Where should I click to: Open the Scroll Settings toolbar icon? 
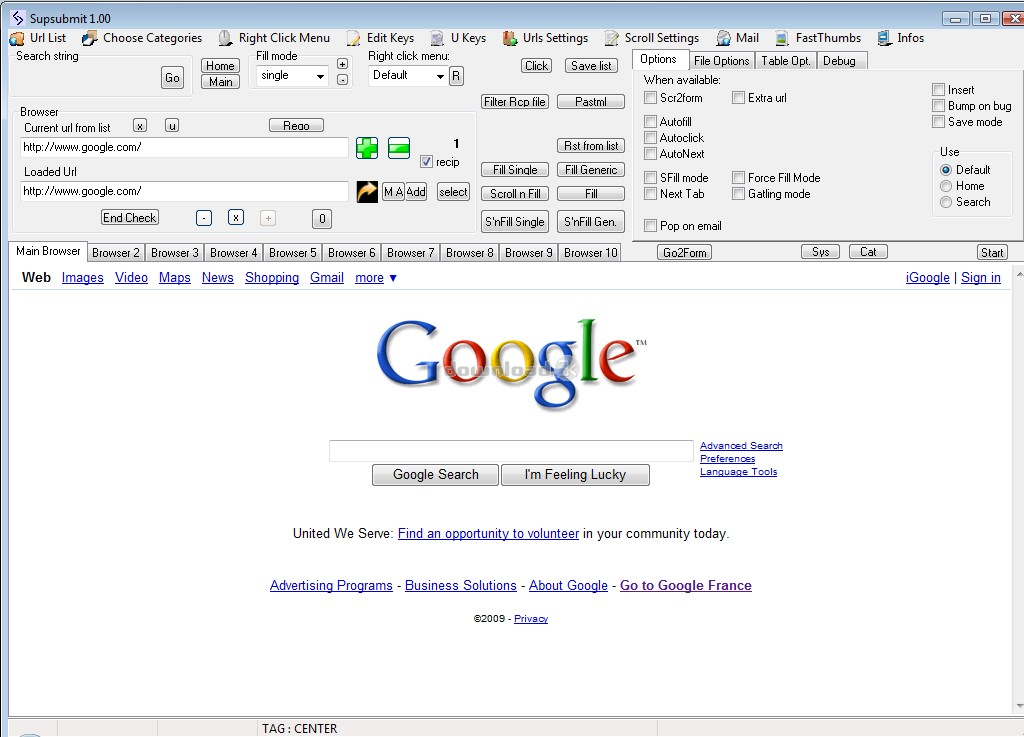coord(612,39)
